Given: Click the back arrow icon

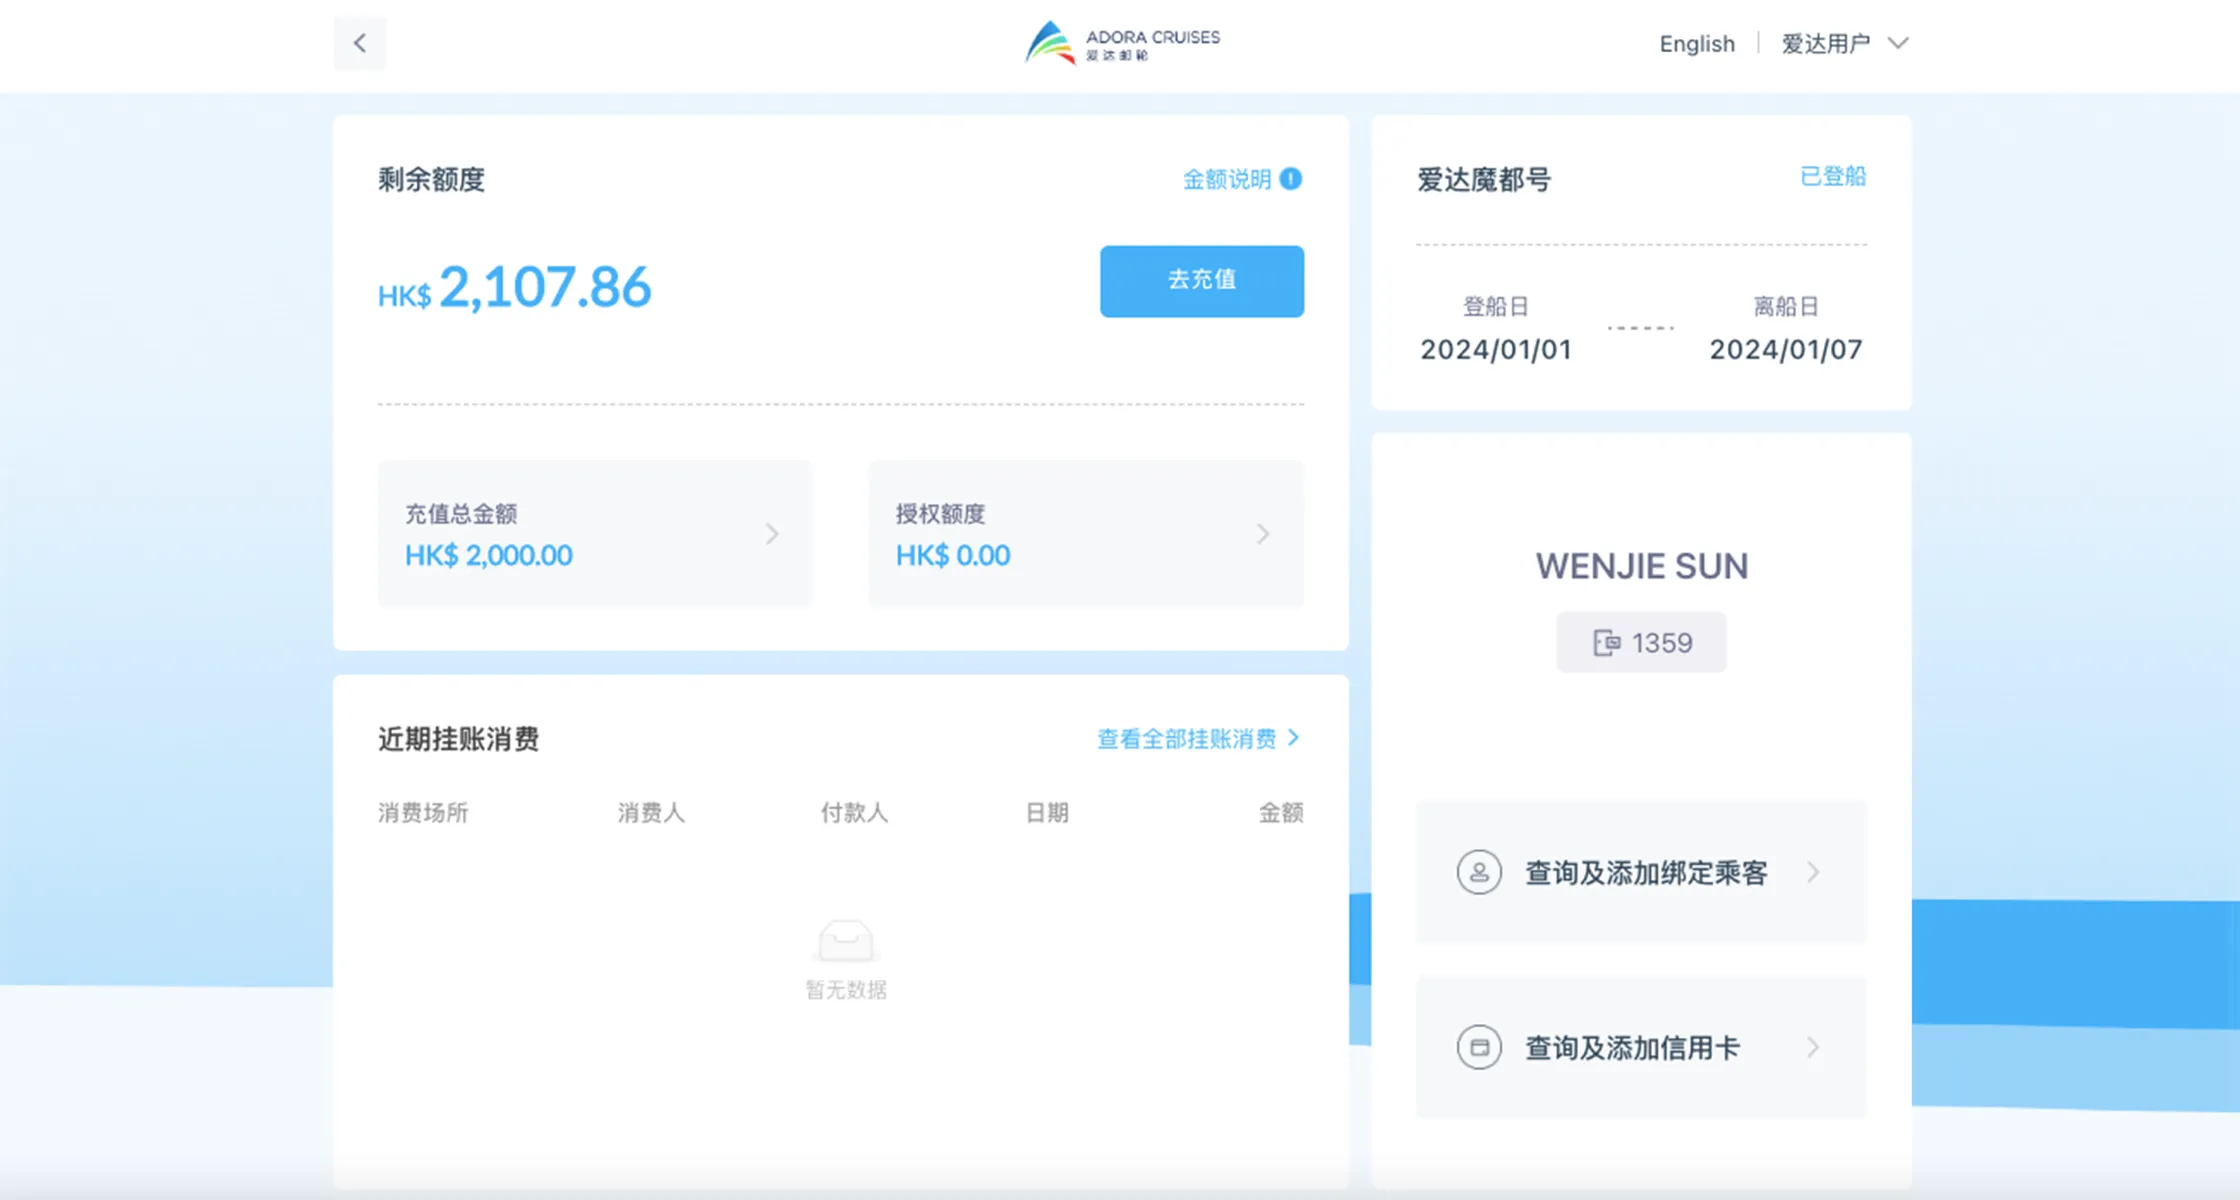Looking at the screenshot, I should pyautogui.click(x=360, y=43).
